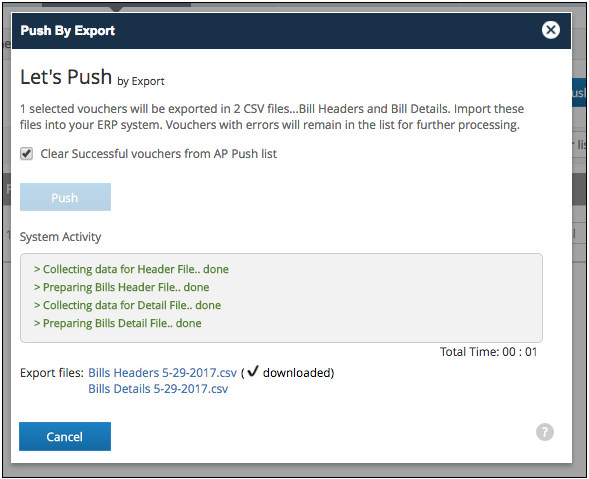Select the Preparing Bills Header File line
This screenshot has height=479, width=589.
121,287
